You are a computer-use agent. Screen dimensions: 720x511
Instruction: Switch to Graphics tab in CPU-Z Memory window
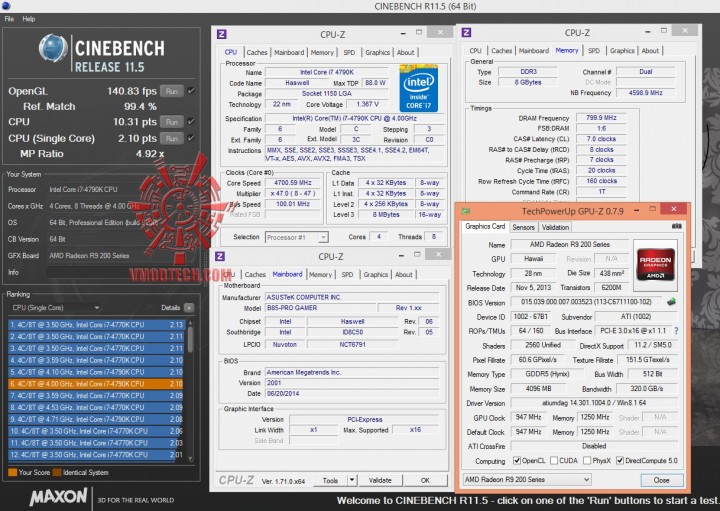pyautogui.click(x=622, y=51)
